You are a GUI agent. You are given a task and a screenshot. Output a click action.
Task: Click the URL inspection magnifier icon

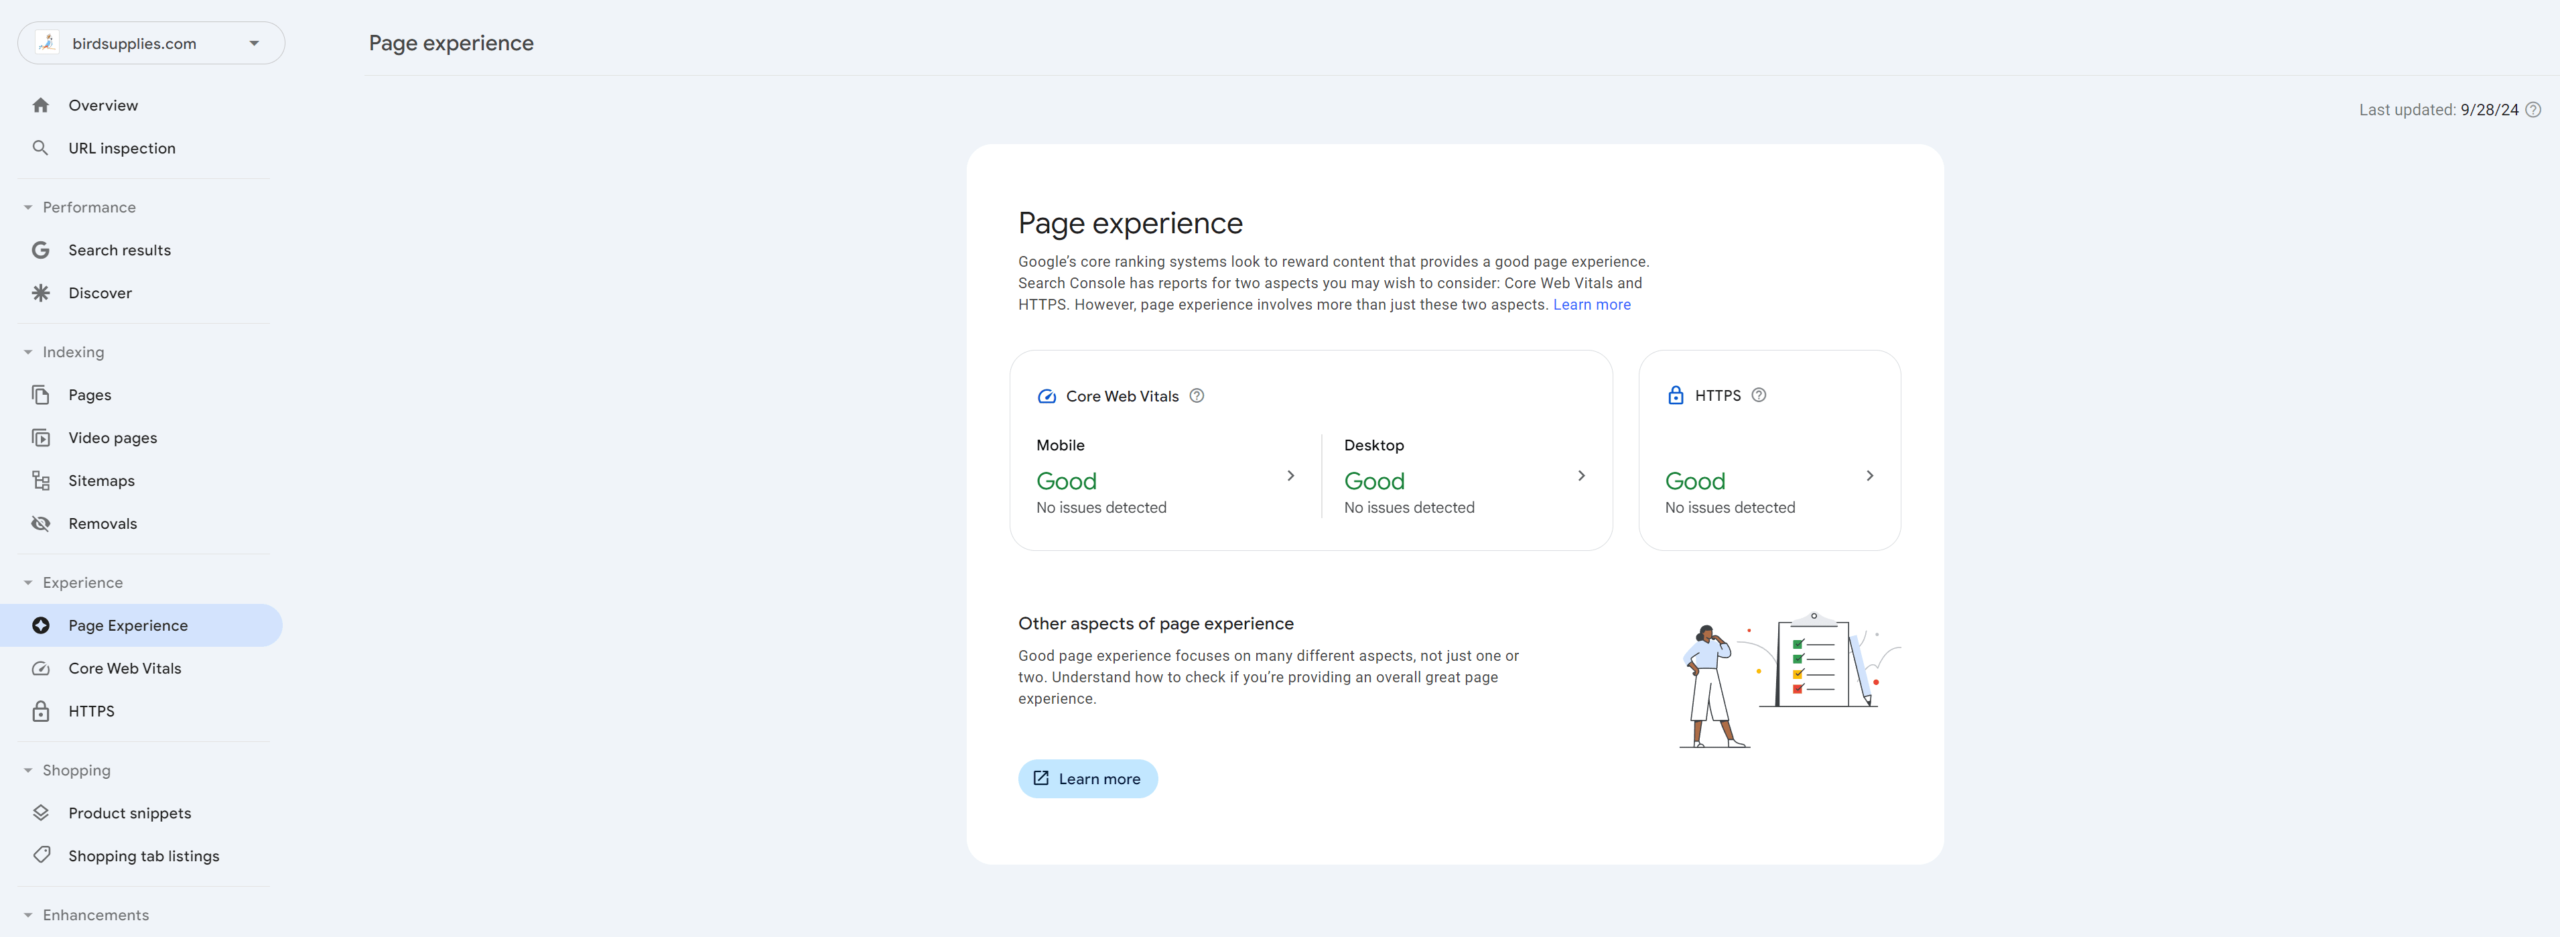40,148
